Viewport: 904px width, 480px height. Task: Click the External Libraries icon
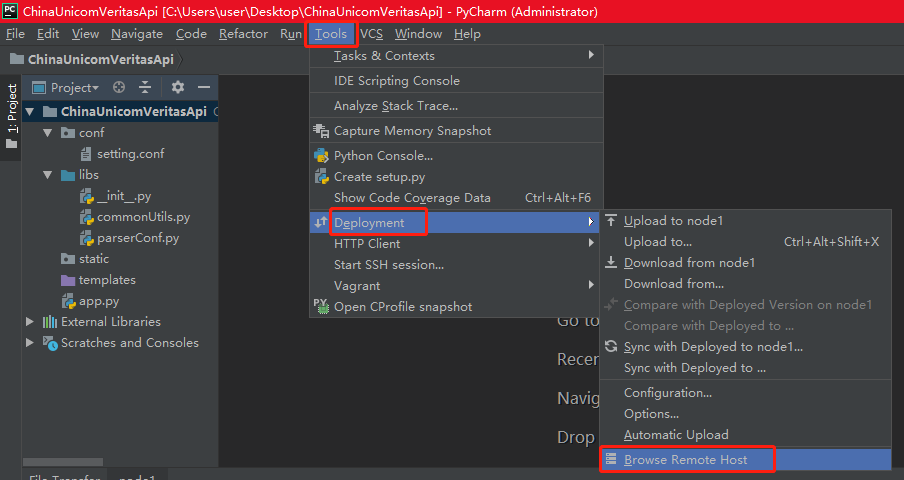tap(50, 322)
